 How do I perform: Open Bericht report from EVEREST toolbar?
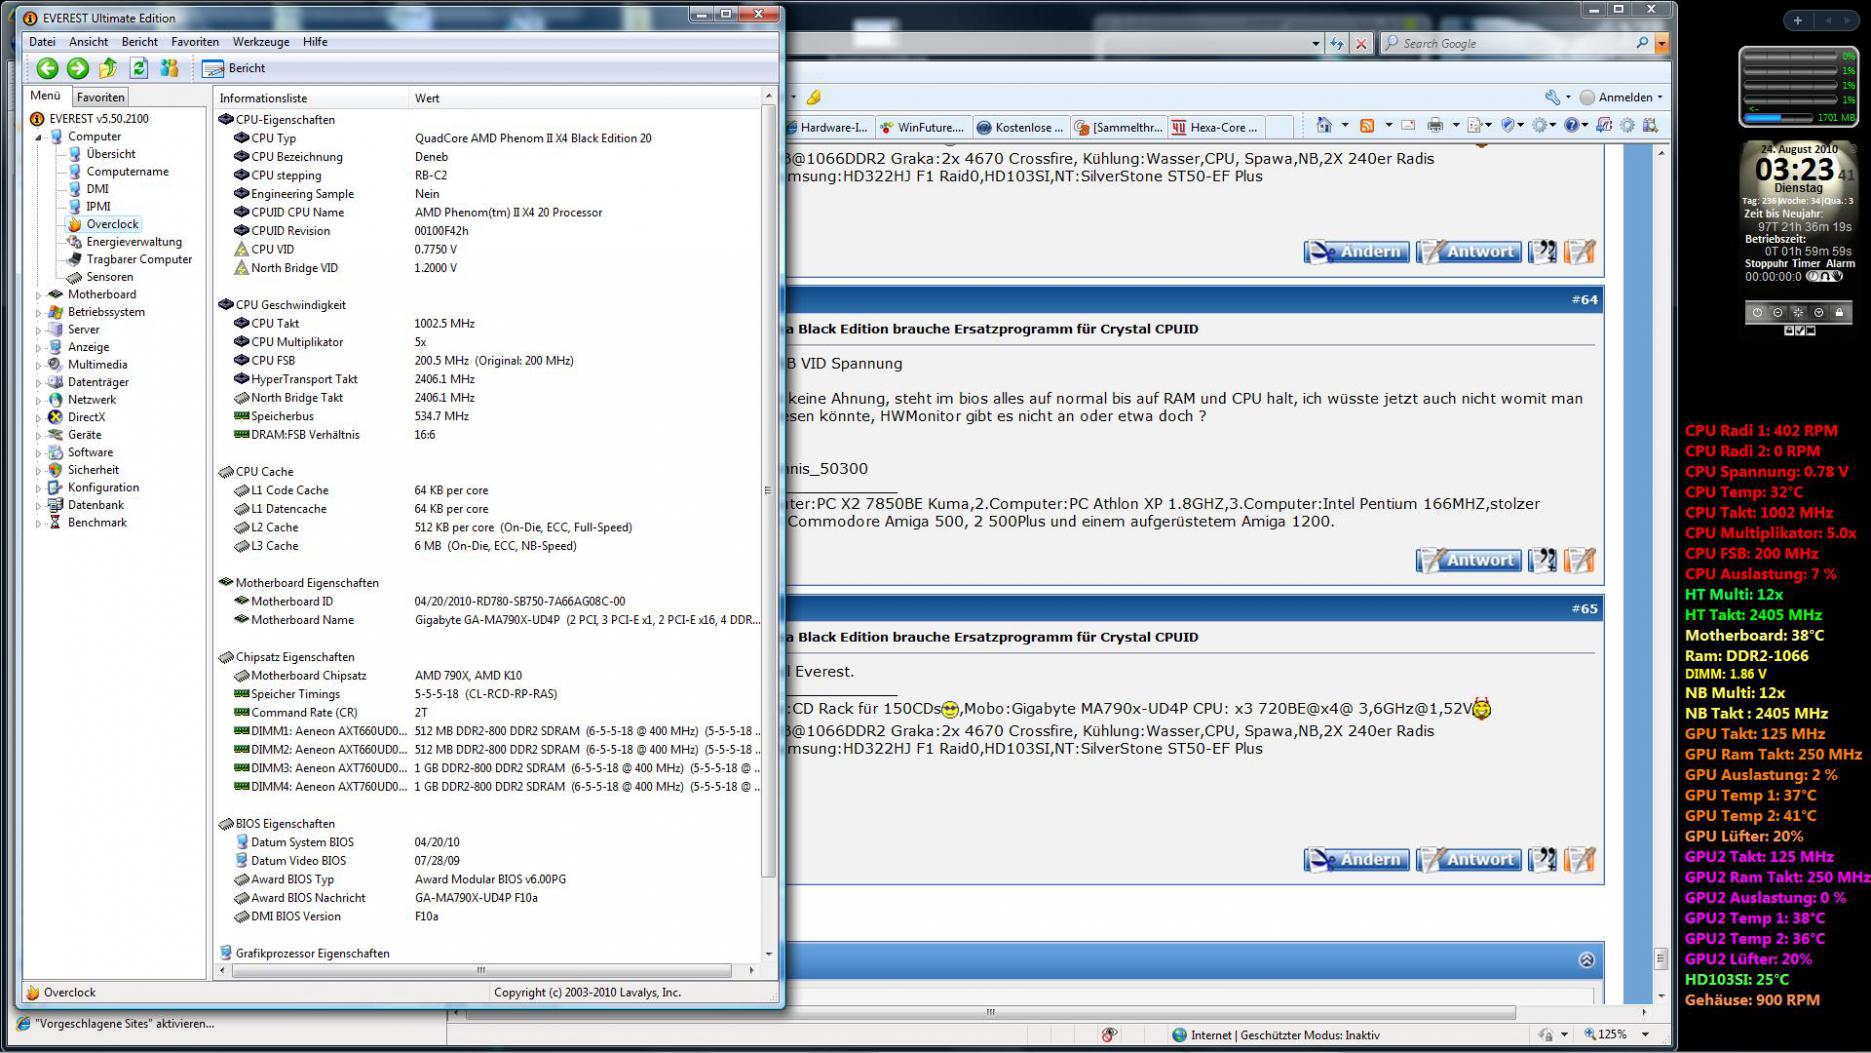[x=234, y=68]
